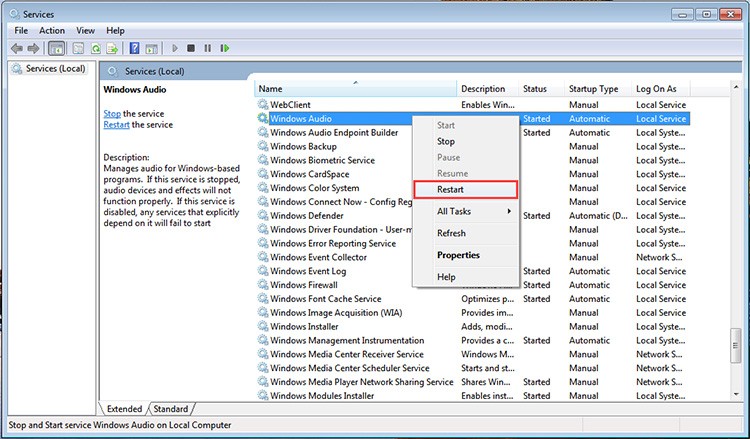Viewport: 750px width, 439px height.
Task: Toggle the Show/Hide Action Pane icon
Action: (x=152, y=48)
